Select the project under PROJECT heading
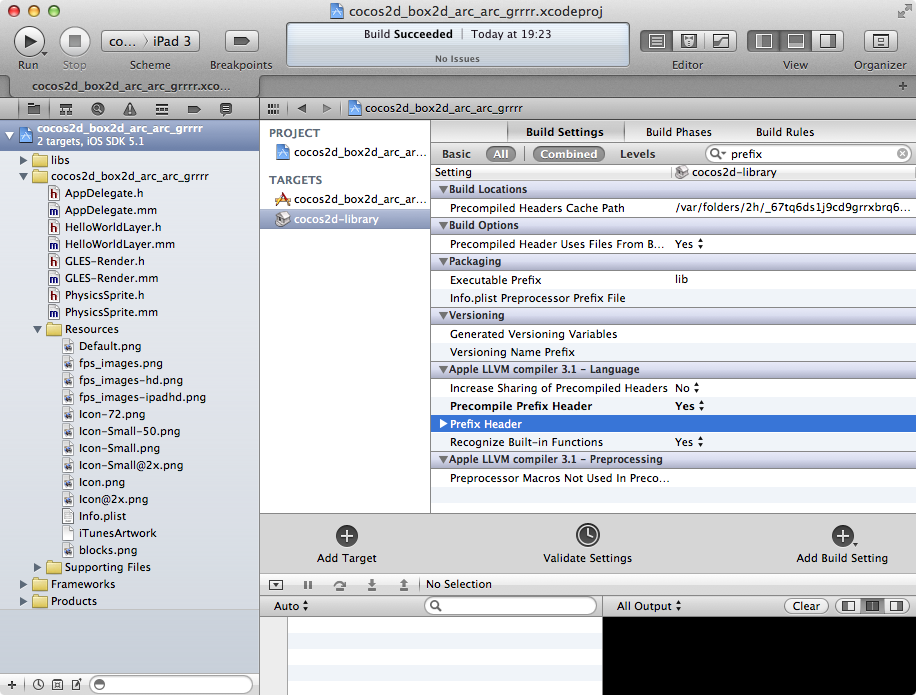This screenshot has width=916, height=695. coord(345,152)
